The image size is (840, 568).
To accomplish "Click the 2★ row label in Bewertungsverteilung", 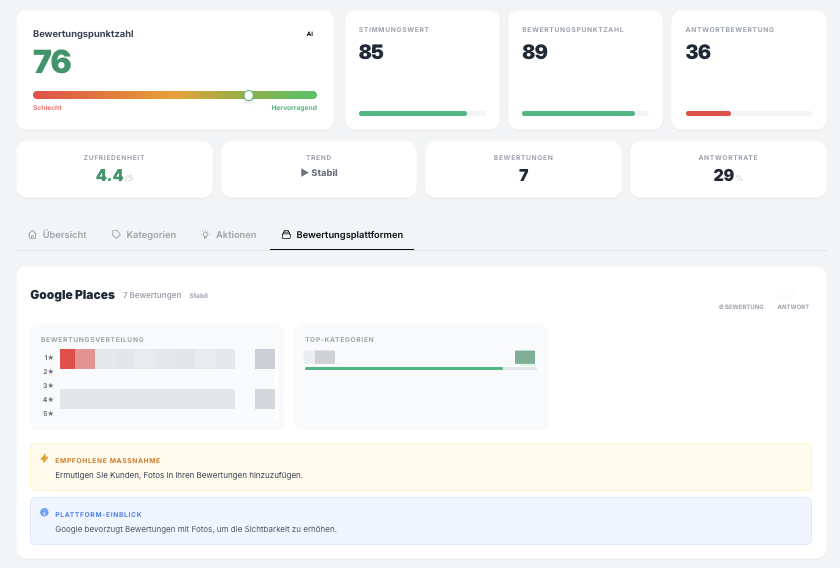I will [48, 372].
